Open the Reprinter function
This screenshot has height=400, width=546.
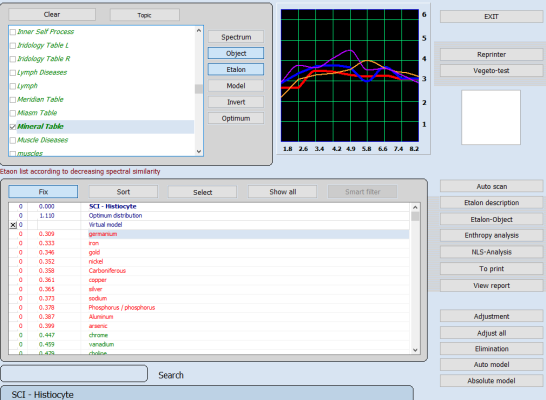[x=491, y=54]
